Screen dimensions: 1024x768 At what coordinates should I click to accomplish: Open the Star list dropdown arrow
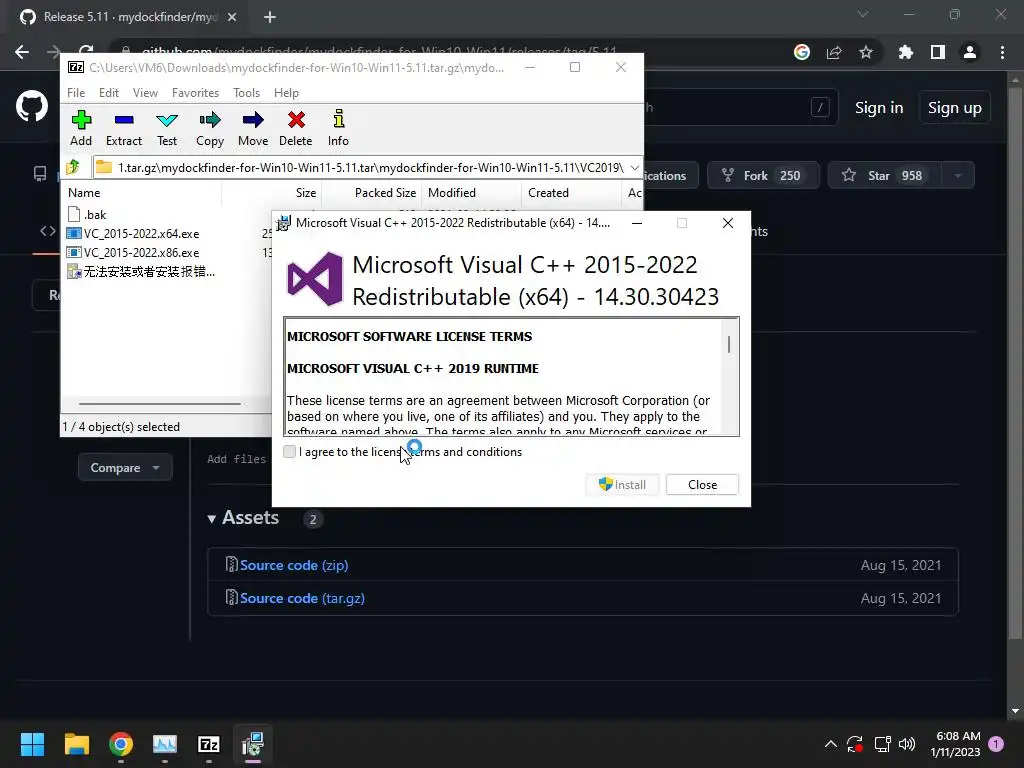point(957,175)
